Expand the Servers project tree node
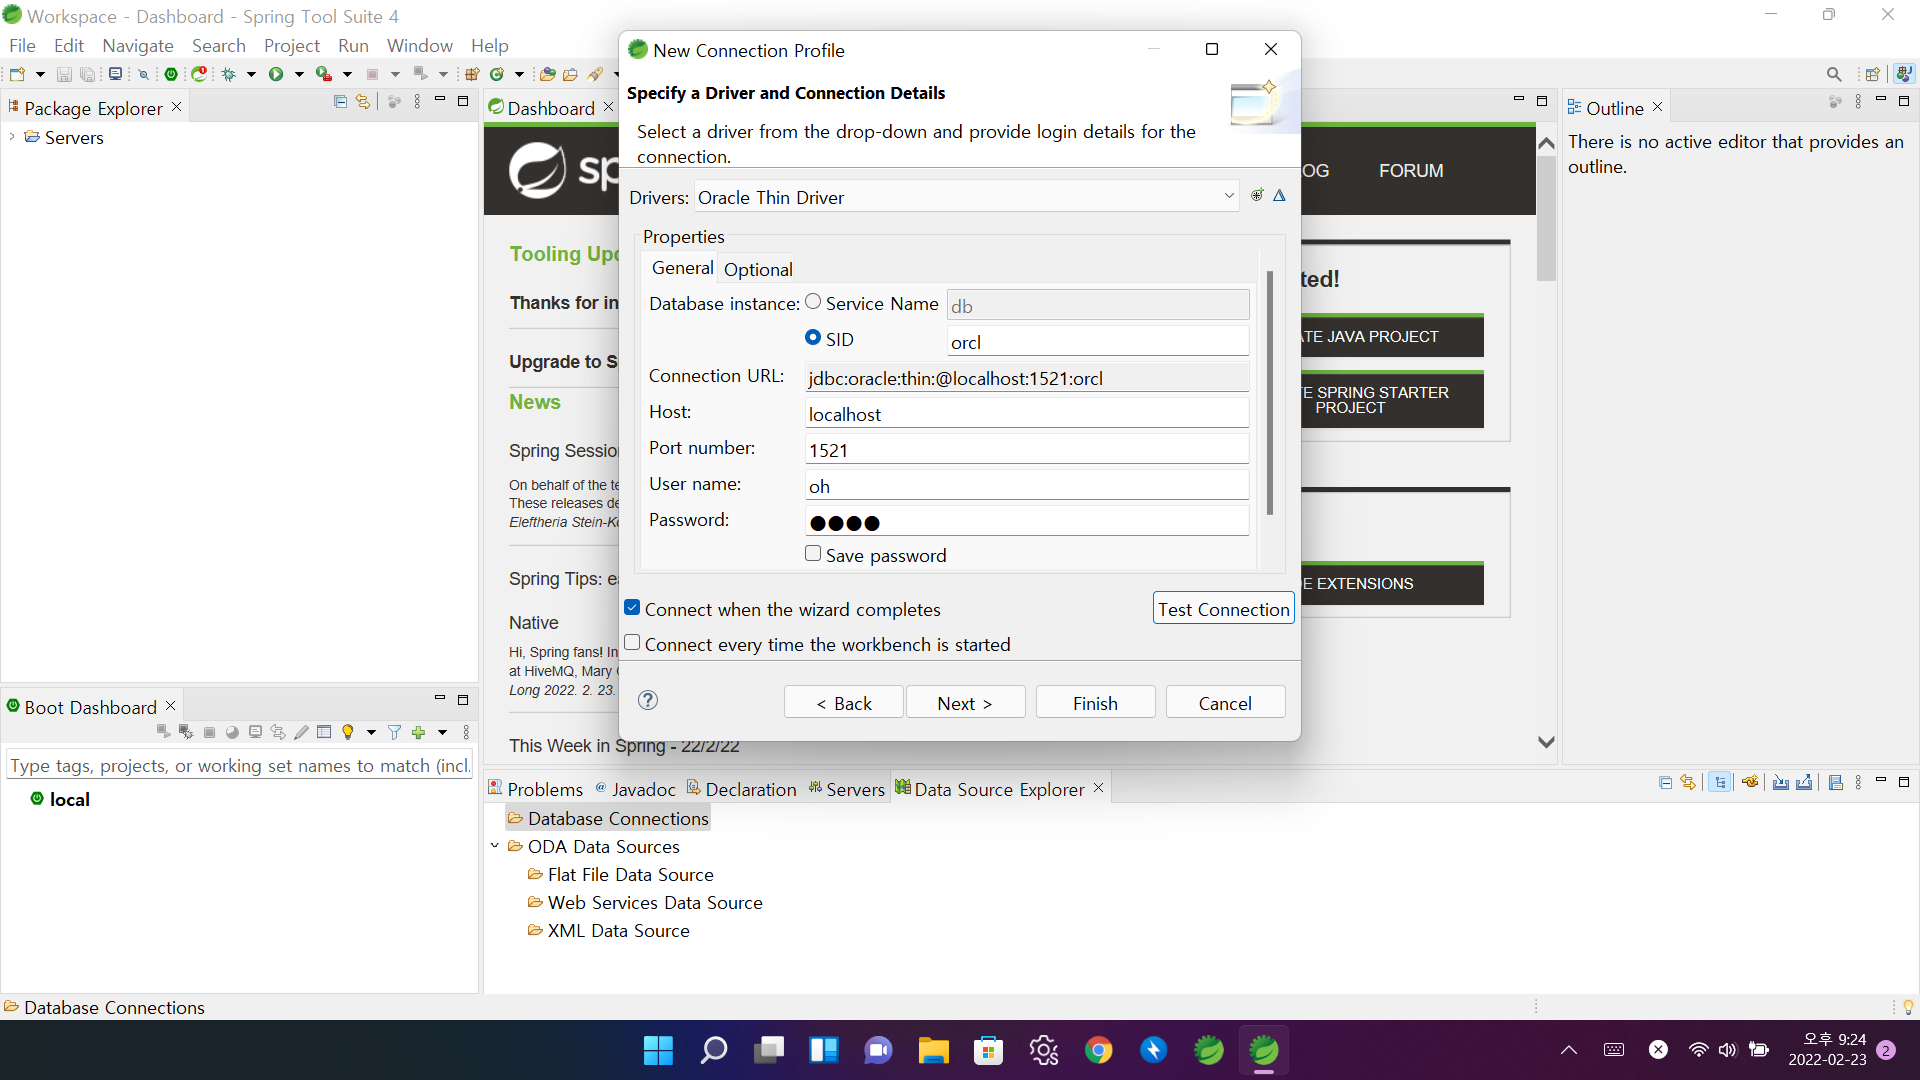 click(x=12, y=137)
